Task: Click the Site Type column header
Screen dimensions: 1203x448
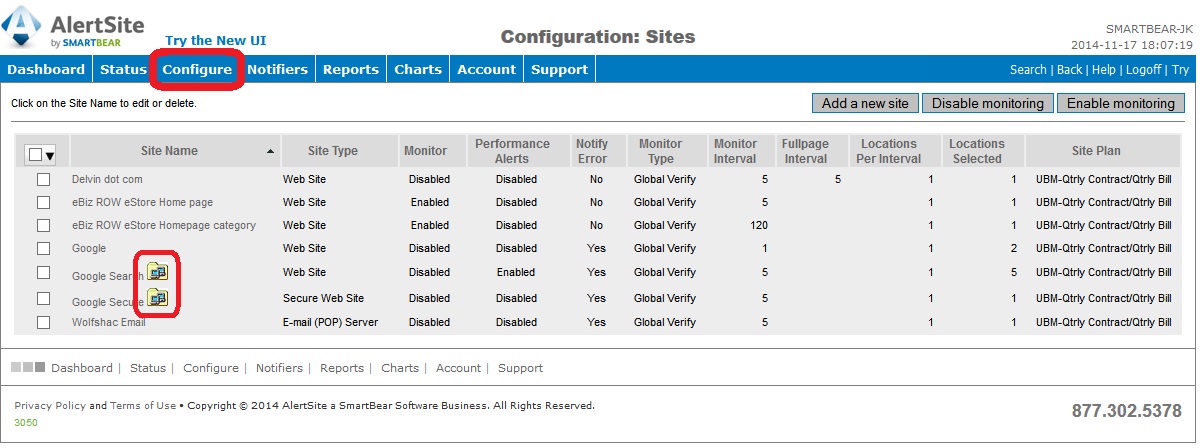Action: coord(333,151)
